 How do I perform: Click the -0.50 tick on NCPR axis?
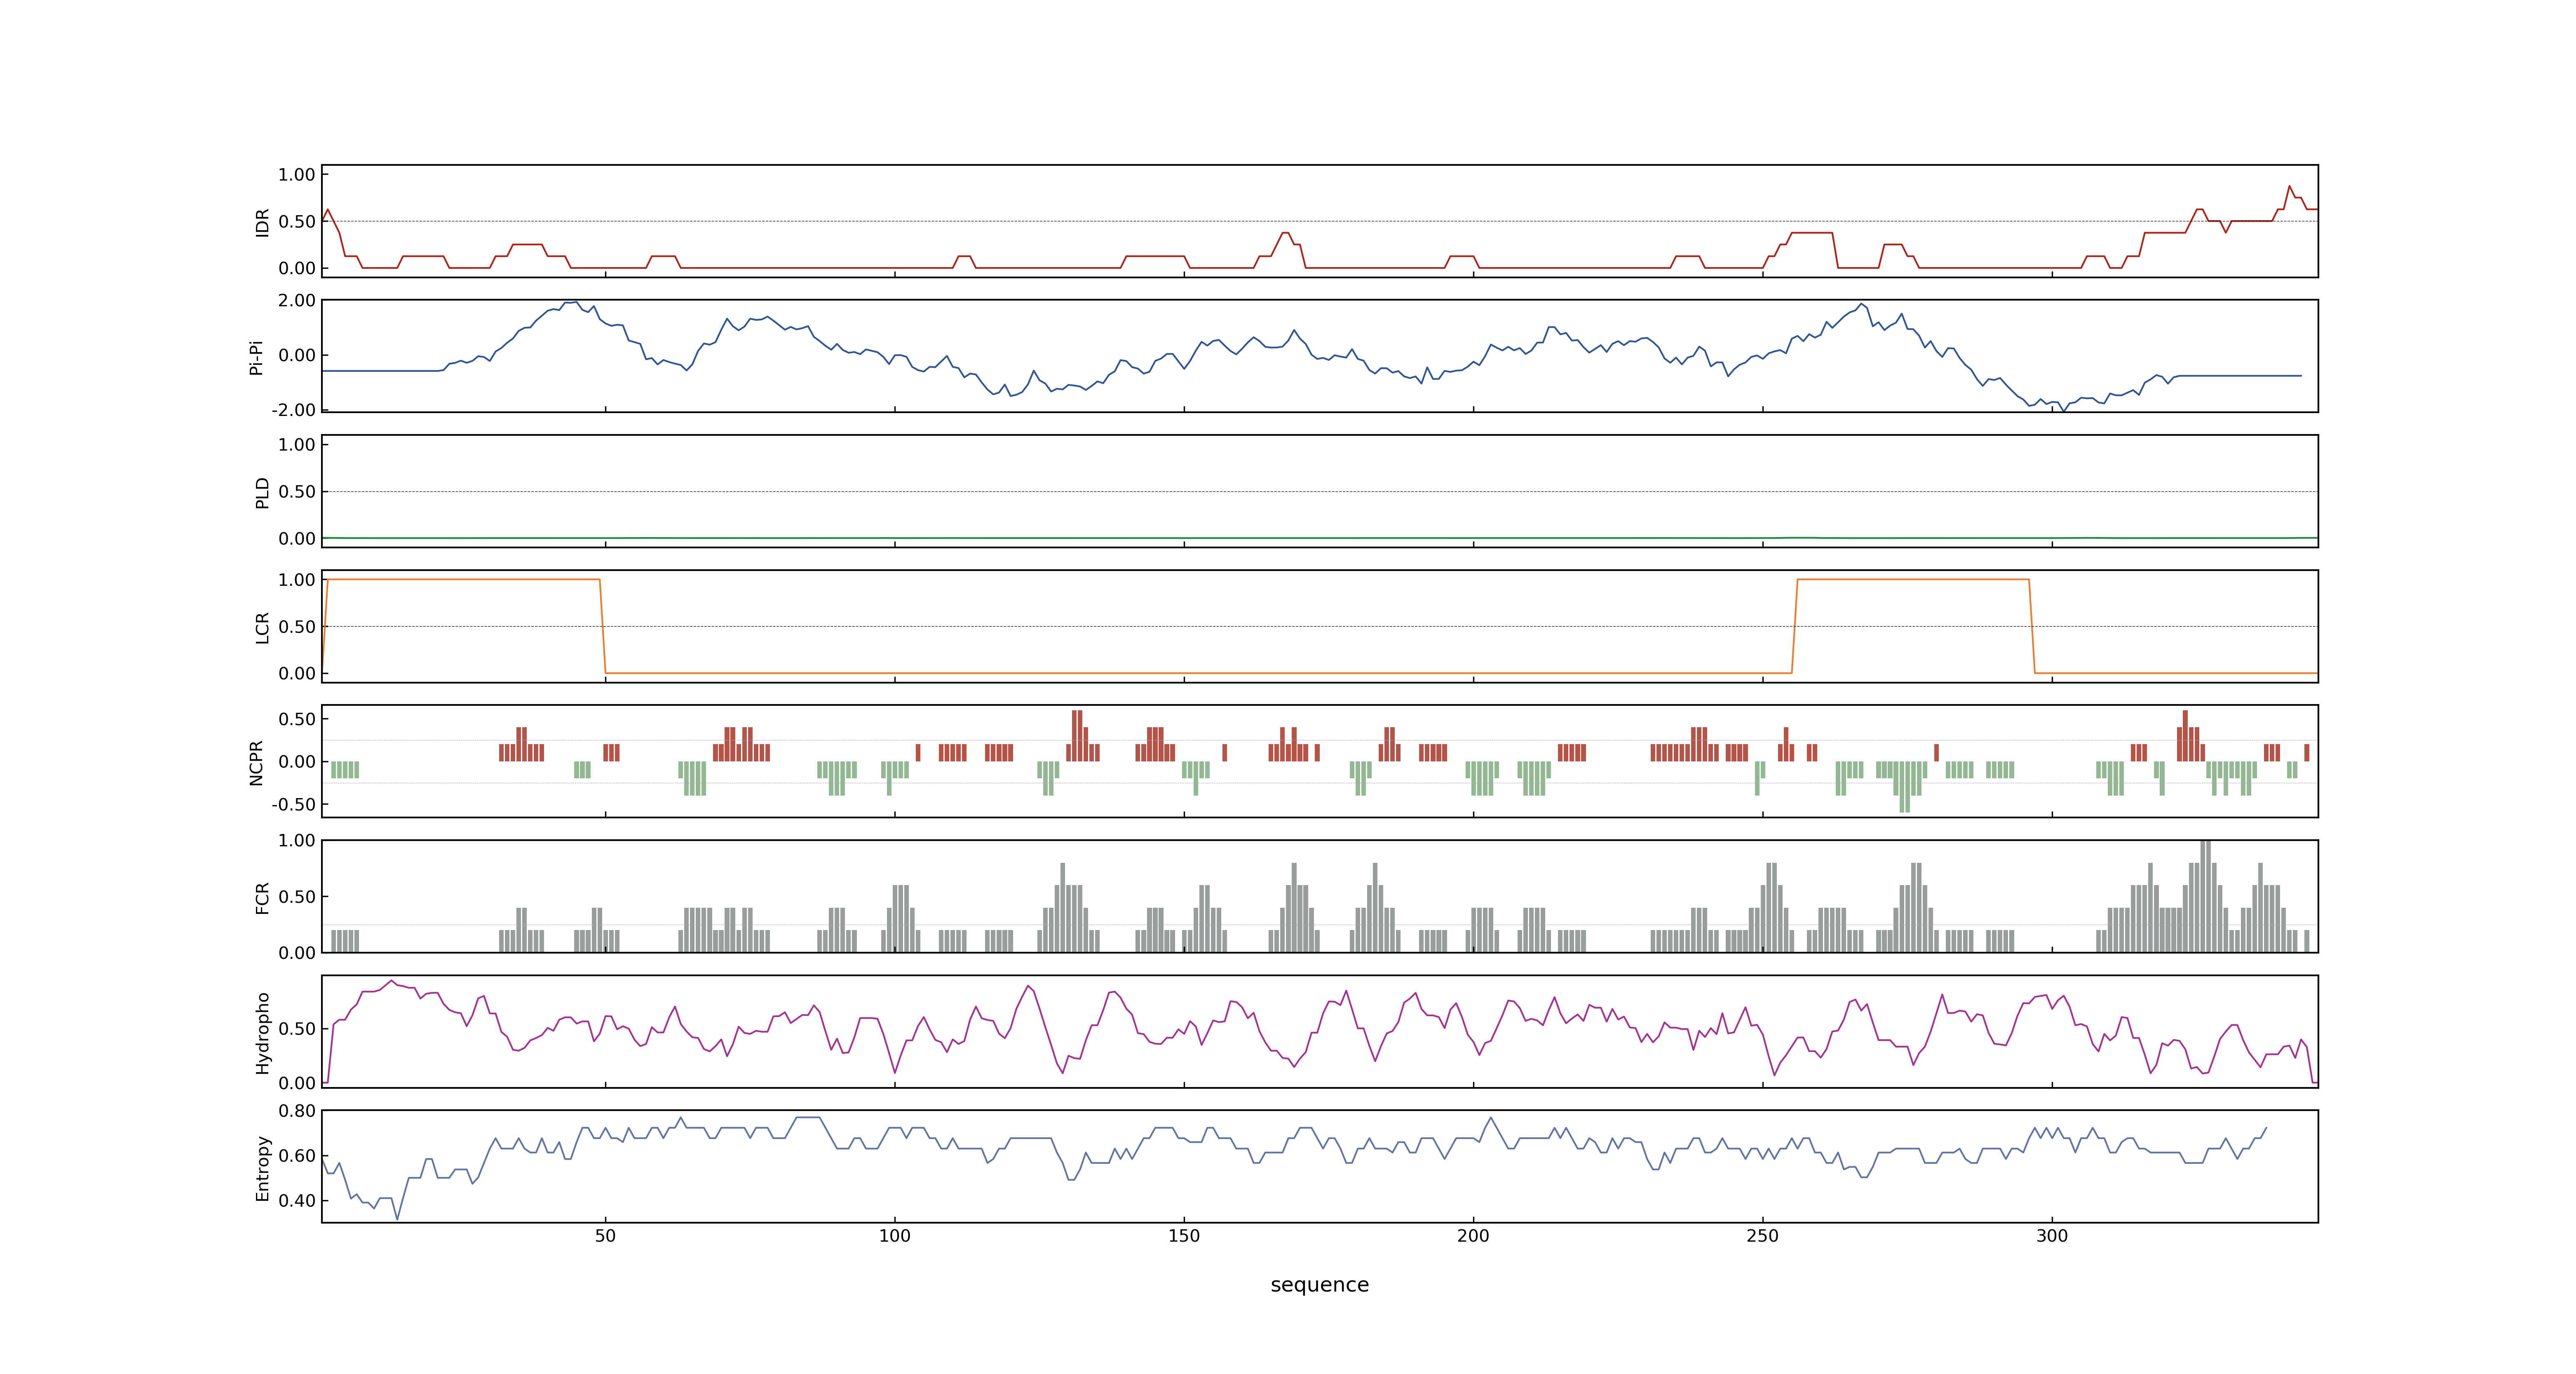click(294, 804)
